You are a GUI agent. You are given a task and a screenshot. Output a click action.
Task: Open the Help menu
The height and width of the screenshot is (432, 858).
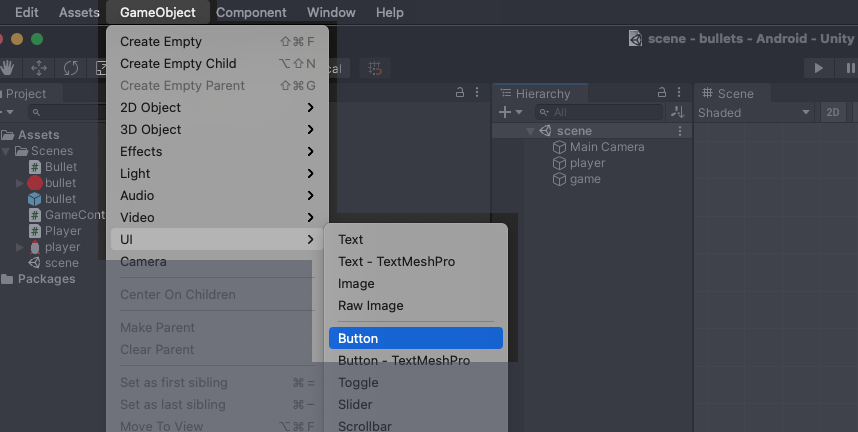click(390, 12)
